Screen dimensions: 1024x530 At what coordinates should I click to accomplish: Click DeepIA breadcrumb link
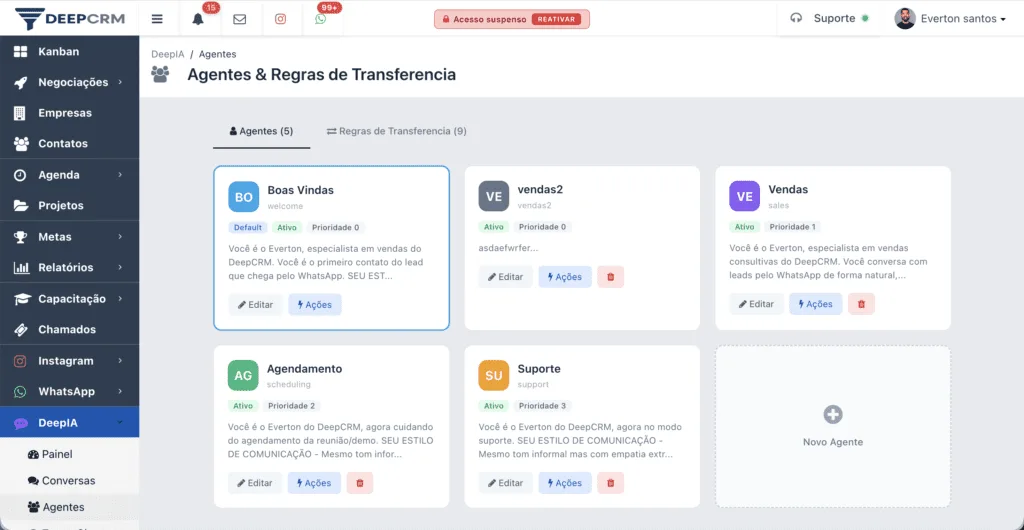pos(167,54)
